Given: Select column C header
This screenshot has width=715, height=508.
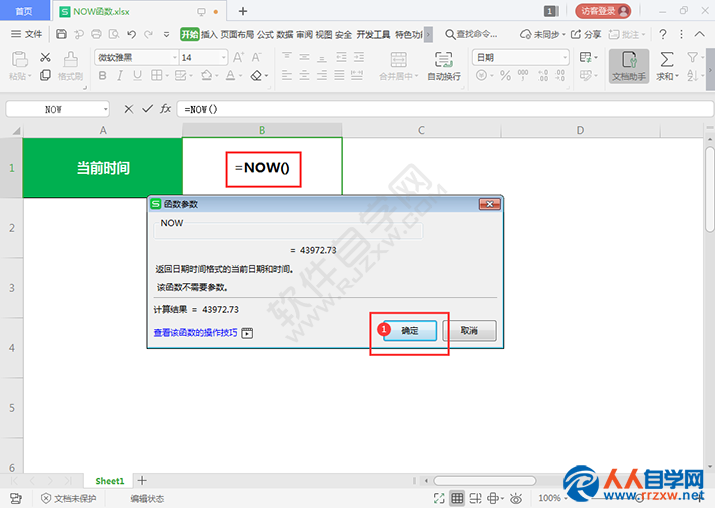Looking at the screenshot, I should 421,130.
